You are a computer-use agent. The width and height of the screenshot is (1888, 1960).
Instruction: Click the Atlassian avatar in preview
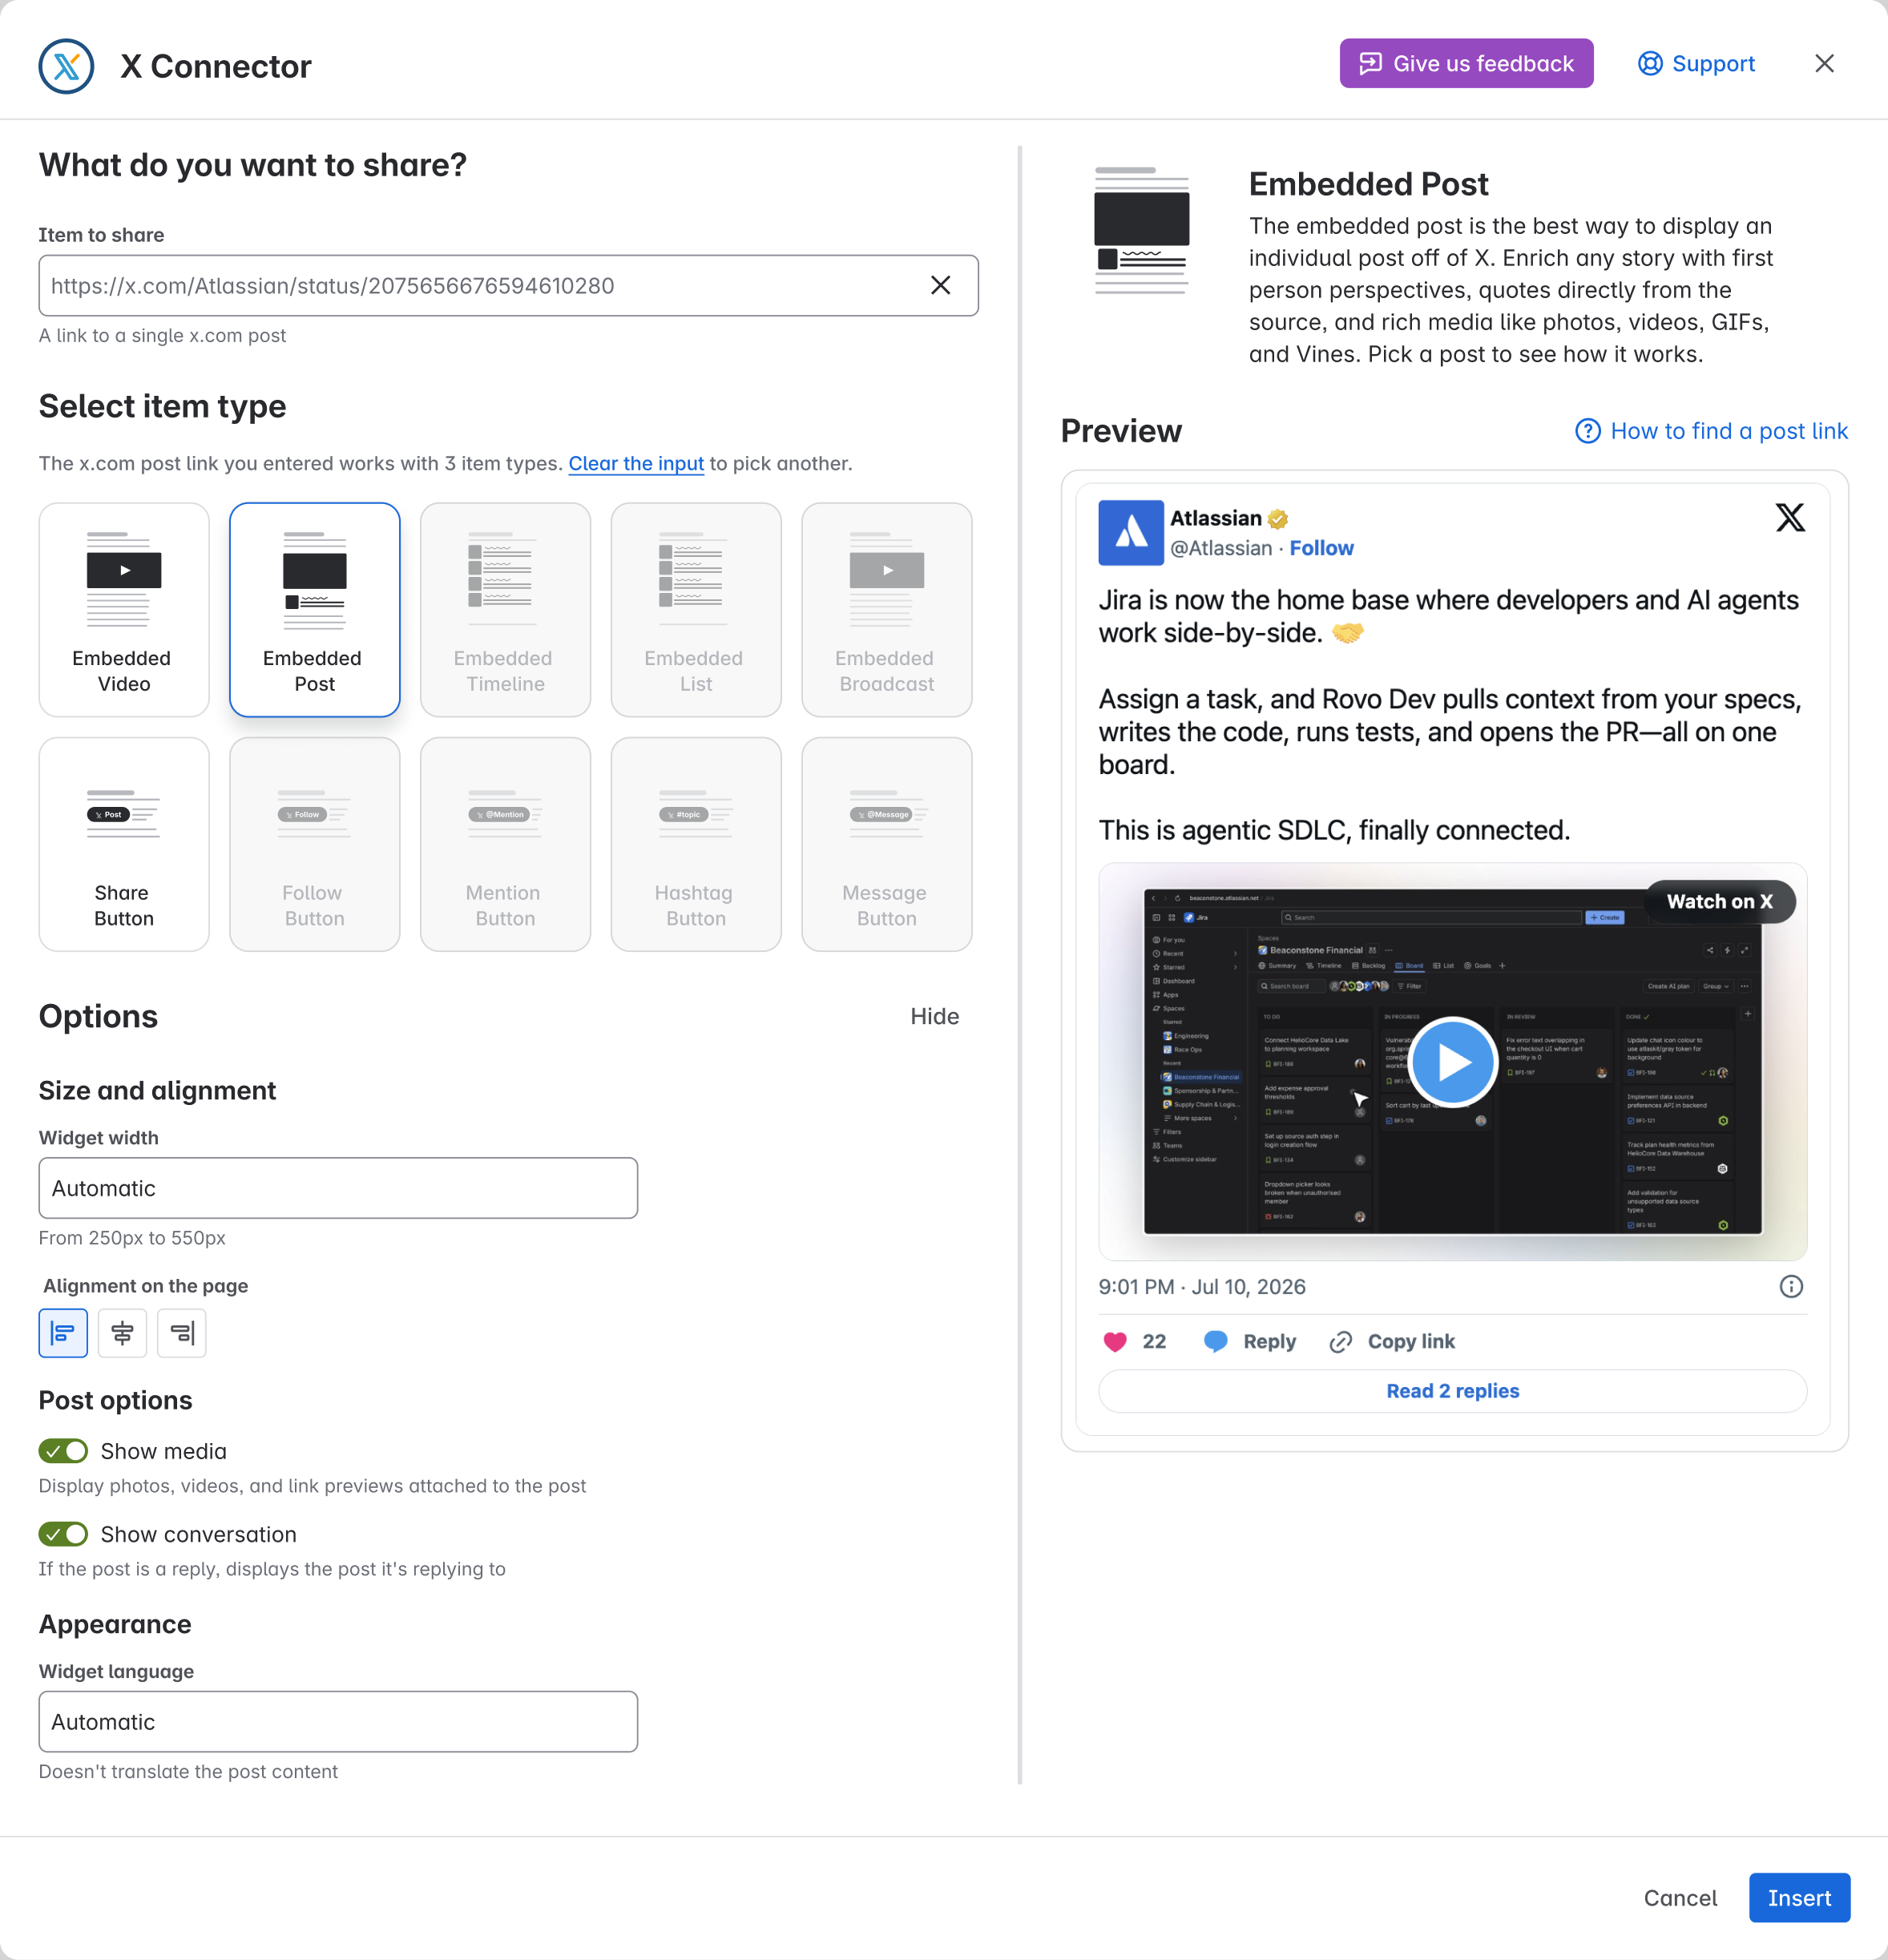pyautogui.click(x=1131, y=532)
